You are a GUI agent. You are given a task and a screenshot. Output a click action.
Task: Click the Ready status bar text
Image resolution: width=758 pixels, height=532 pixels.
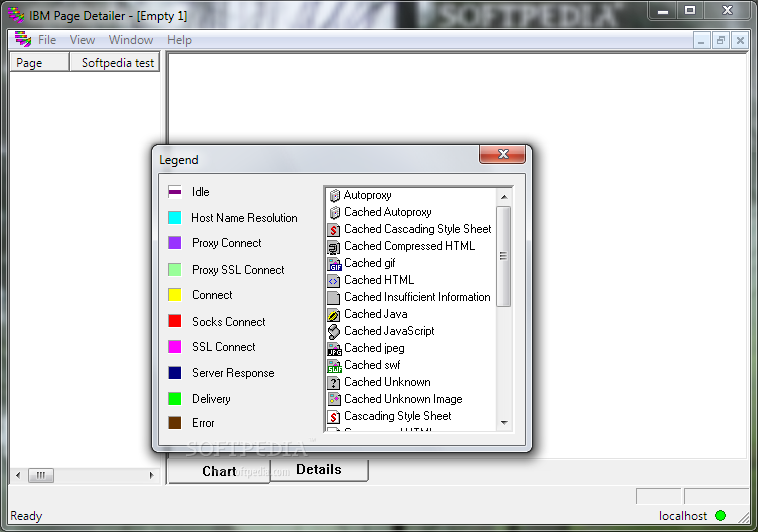[26, 516]
